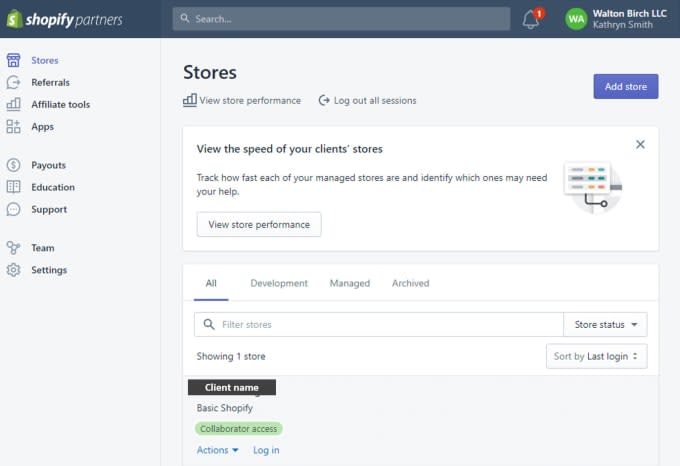Click the Support chat bubble icon
The image size is (680, 466).
pos(13,209)
